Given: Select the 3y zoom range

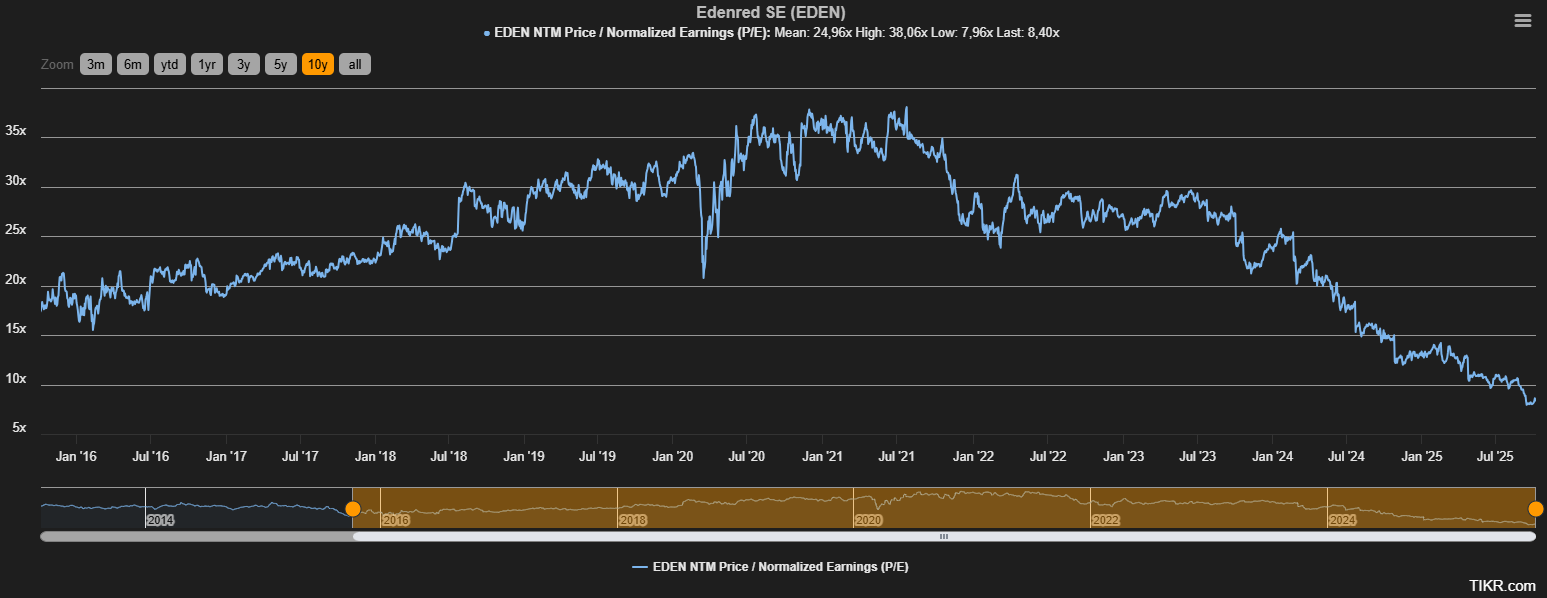Looking at the screenshot, I should 244,64.
